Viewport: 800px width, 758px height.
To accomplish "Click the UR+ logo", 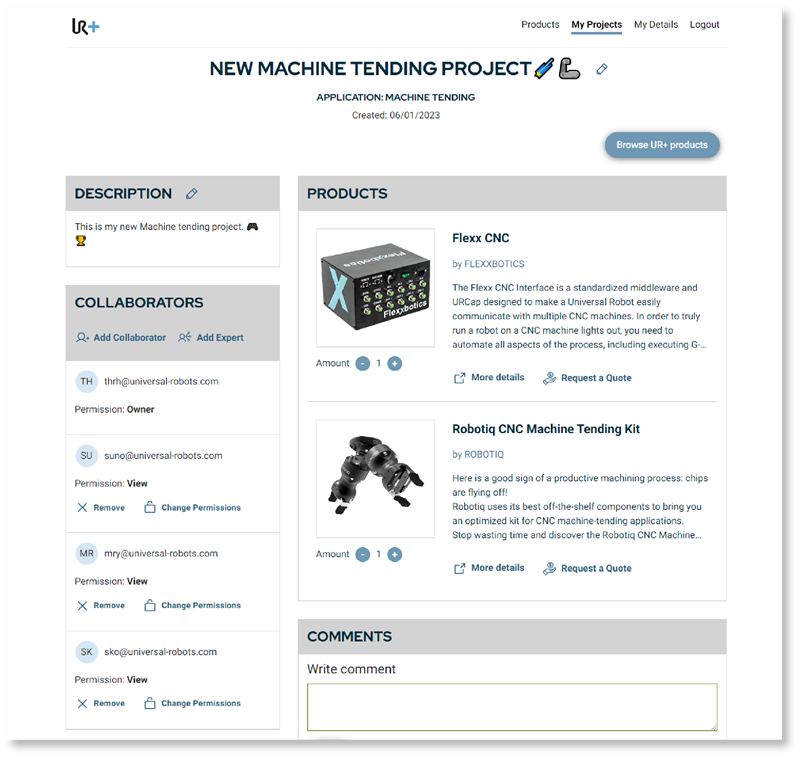I will pyautogui.click(x=86, y=26).
